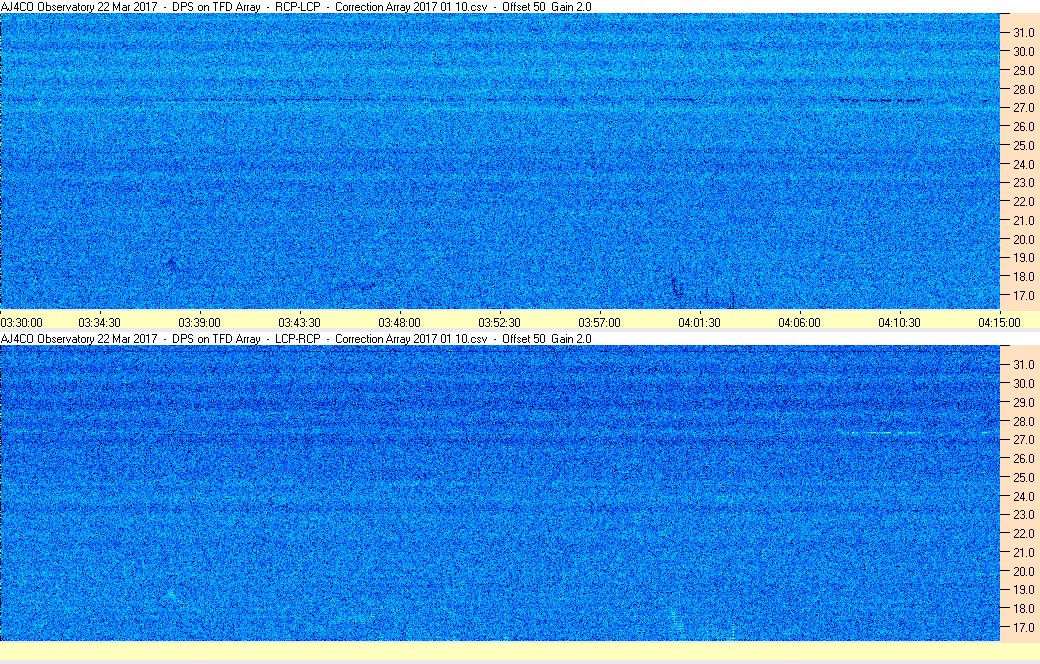Click the 03:39:00 time label
The height and width of the screenshot is (664, 1040).
[199, 322]
